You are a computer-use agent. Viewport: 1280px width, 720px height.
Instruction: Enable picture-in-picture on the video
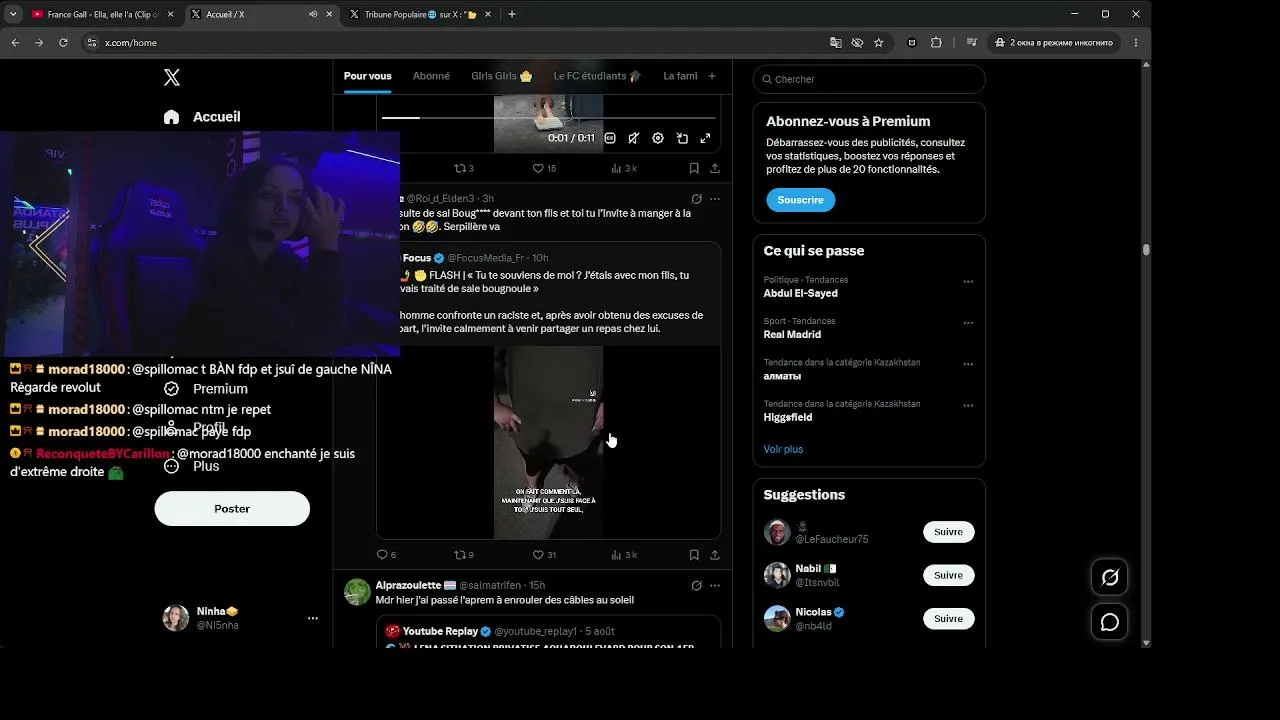[x=682, y=138]
